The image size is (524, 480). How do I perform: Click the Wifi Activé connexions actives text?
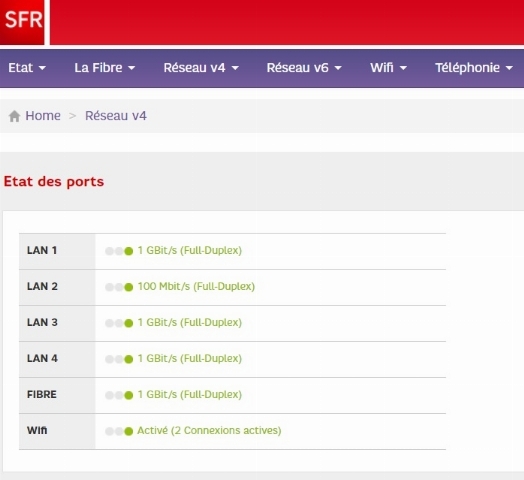click(x=209, y=431)
